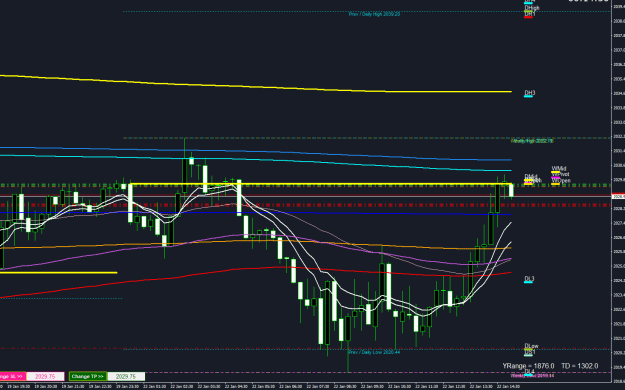Select the take-profit price field 2029.75
The height and width of the screenshot is (390, 625).
click(x=126, y=376)
